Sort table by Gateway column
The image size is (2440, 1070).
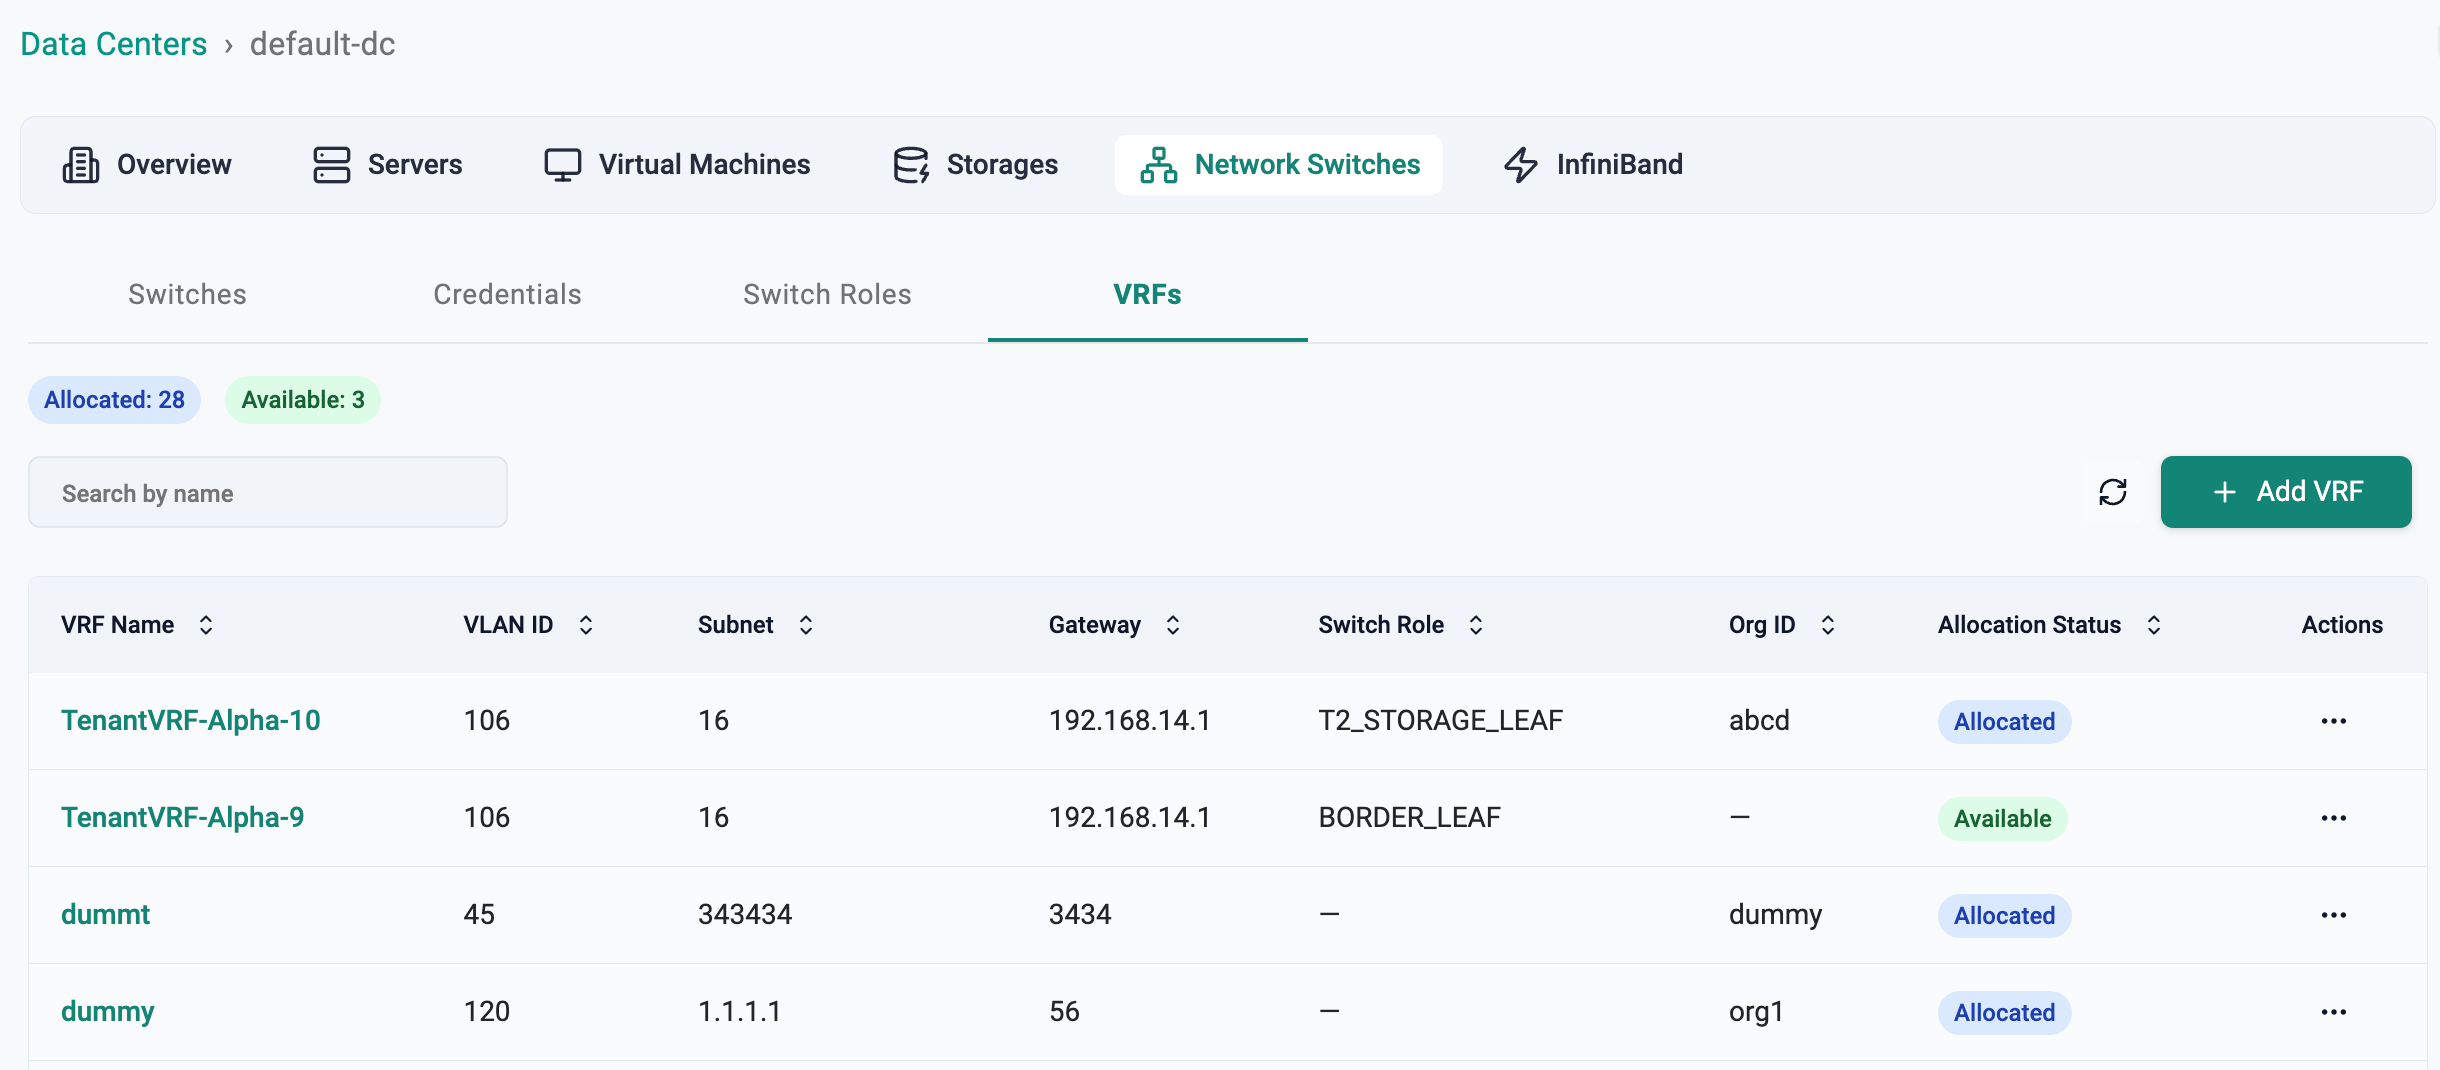point(1173,625)
